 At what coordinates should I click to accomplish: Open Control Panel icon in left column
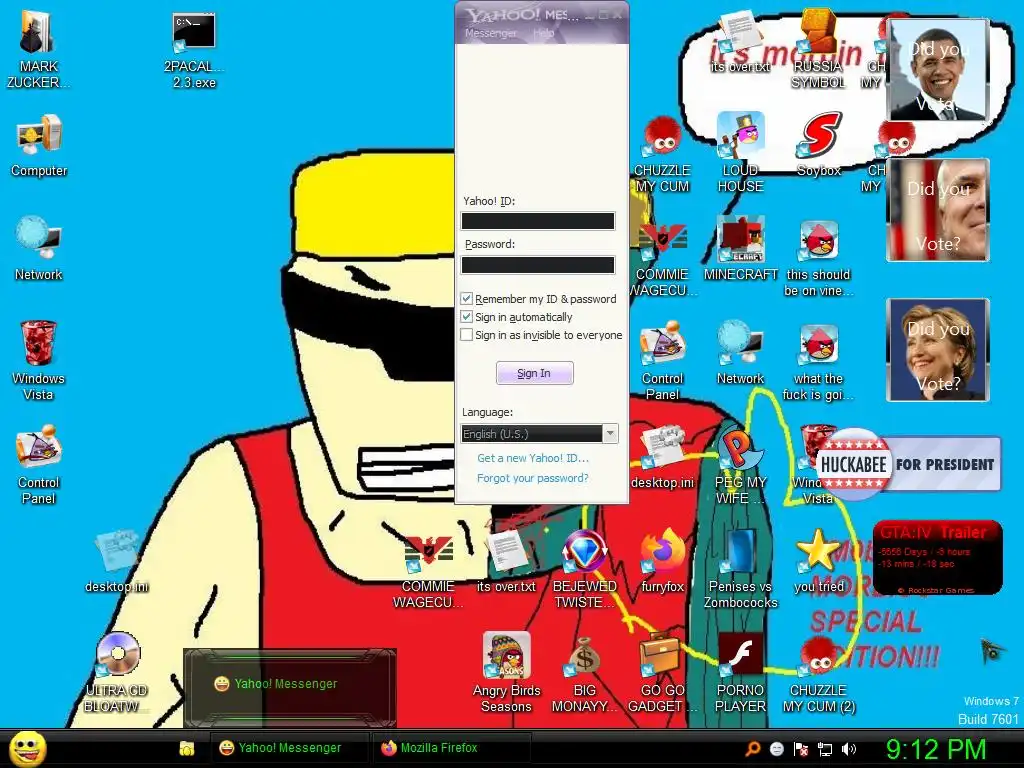(38, 464)
